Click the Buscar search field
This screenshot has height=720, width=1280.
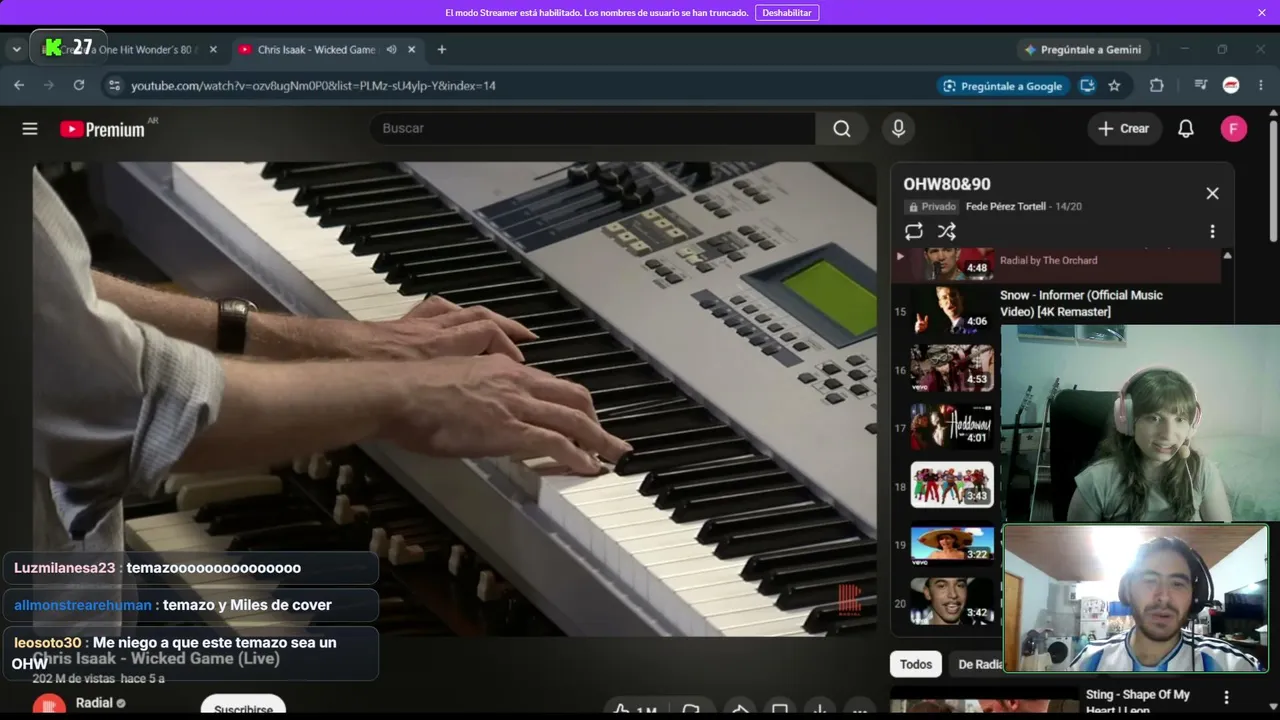(x=593, y=128)
